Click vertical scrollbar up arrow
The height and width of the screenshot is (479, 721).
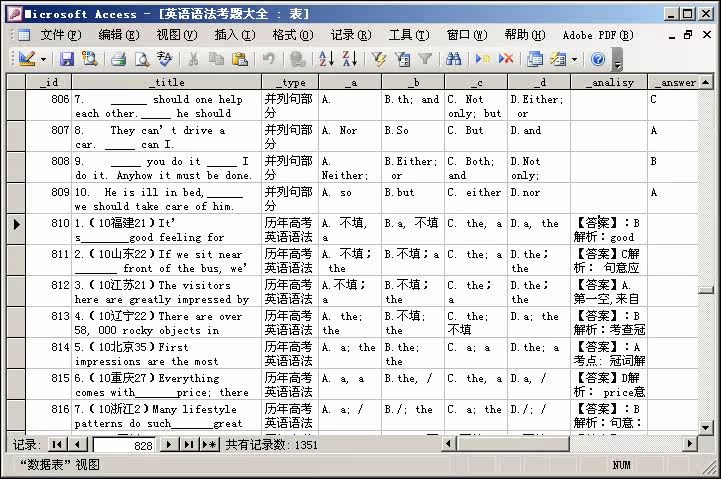(706, 82)
